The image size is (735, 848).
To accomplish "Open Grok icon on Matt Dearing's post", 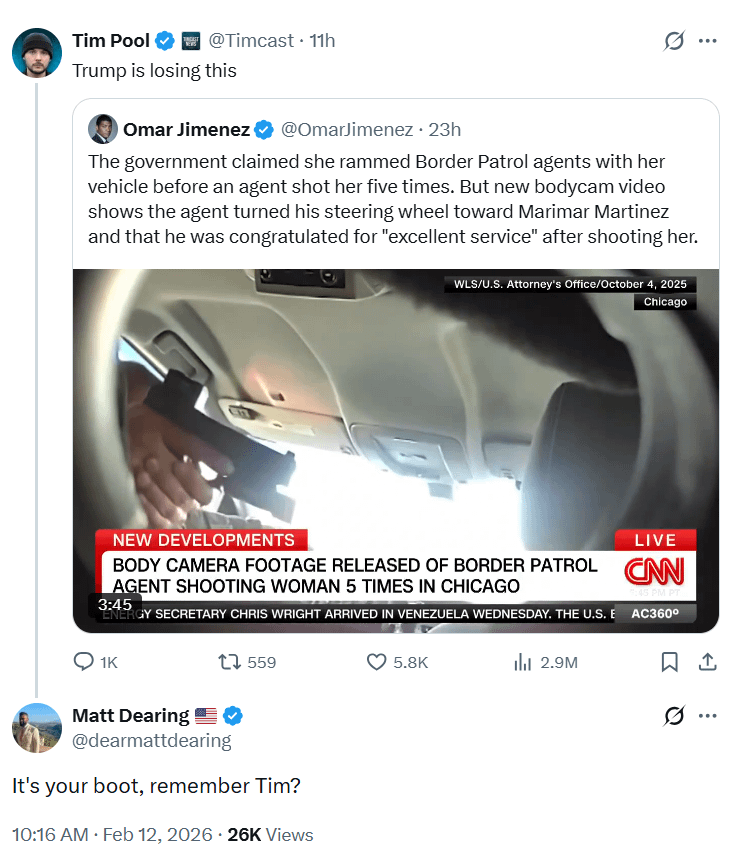I will click(x=674, y=716).
